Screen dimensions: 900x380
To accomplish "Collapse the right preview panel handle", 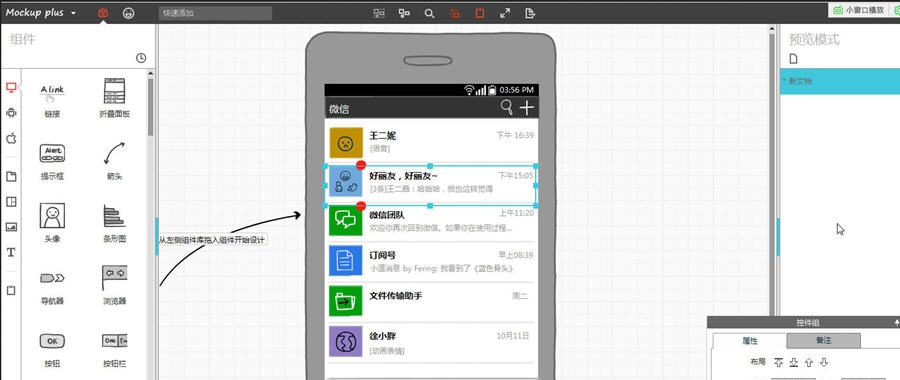I will coord(778,236).
